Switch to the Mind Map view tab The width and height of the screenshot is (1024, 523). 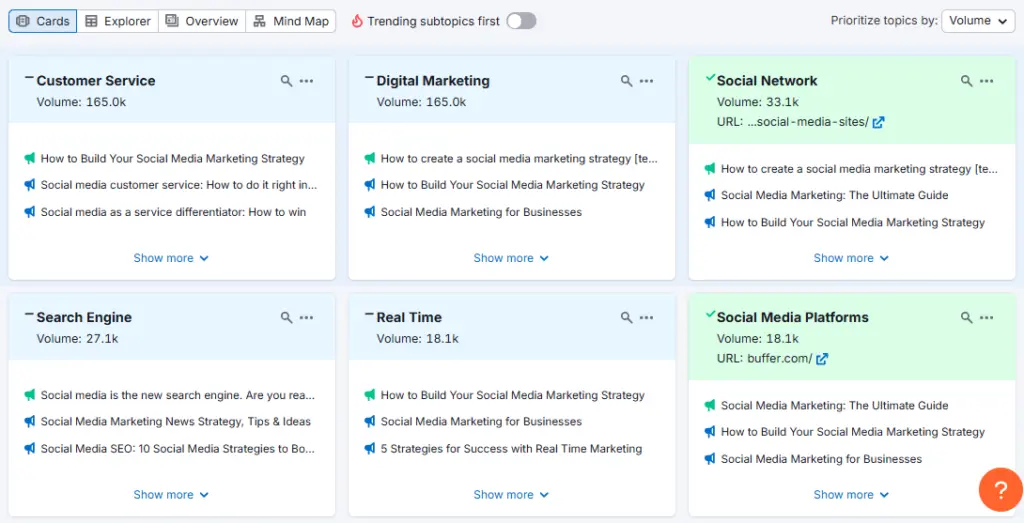pyautogui.click(x=291, y=21)
